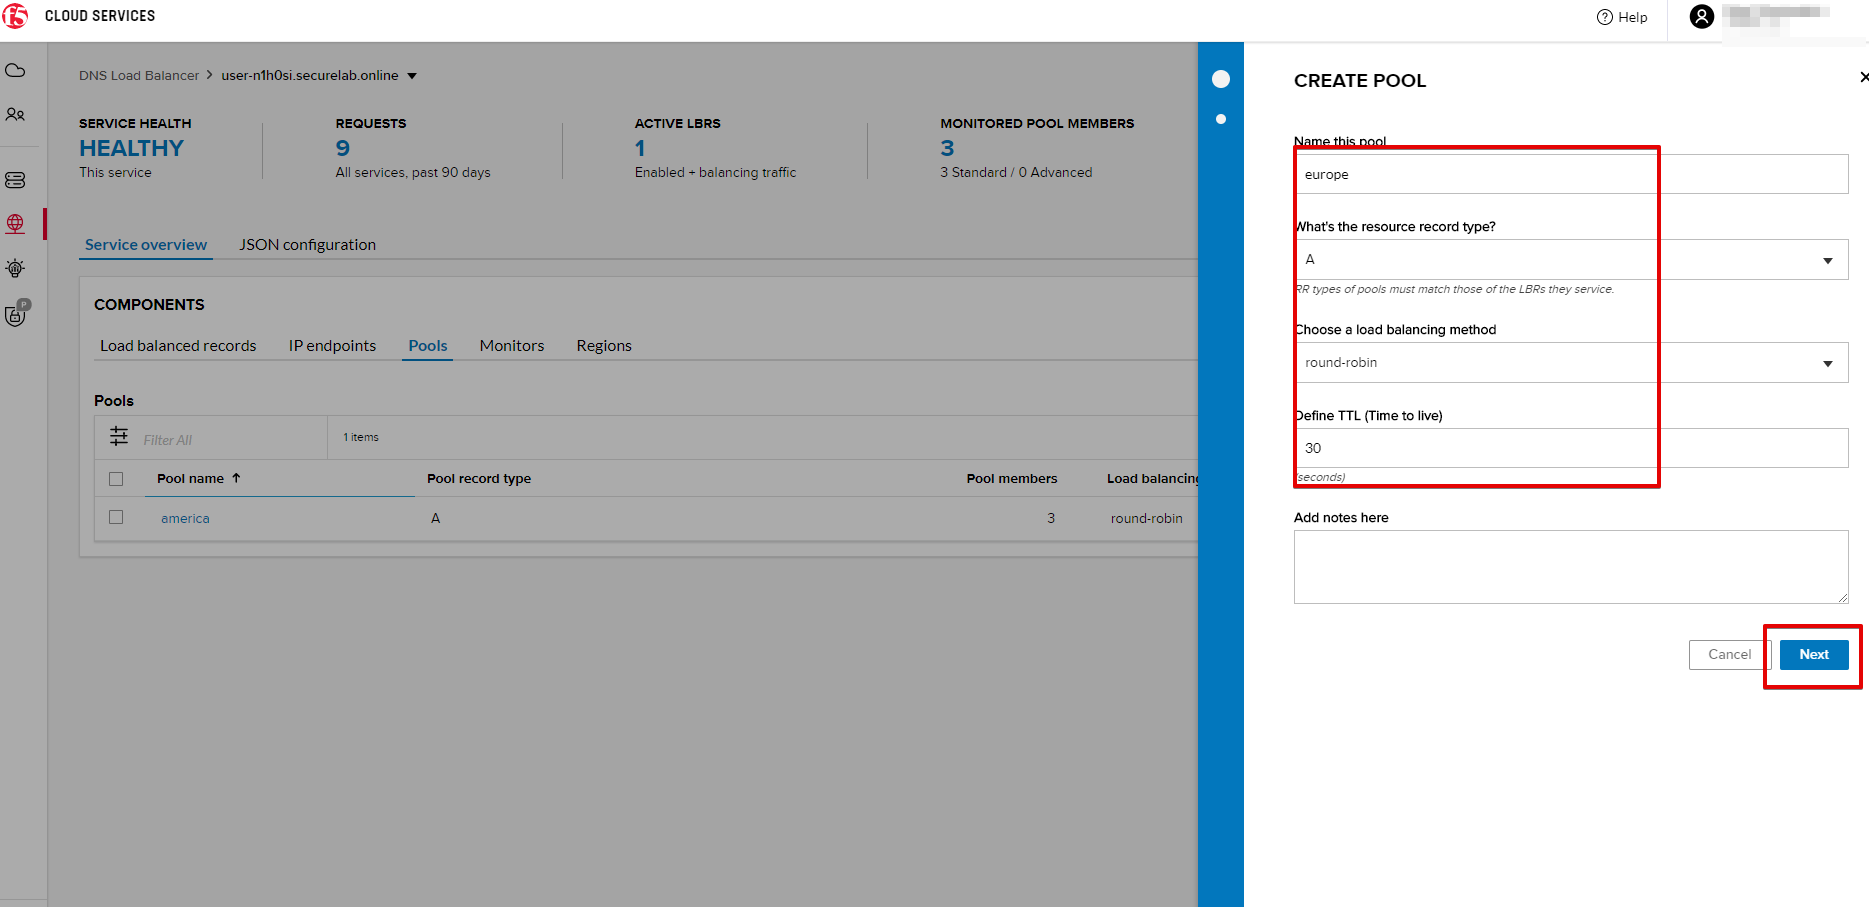1869x907 pixels.
Task: Click the filter sliders icon in Pools
Action: 119,436
